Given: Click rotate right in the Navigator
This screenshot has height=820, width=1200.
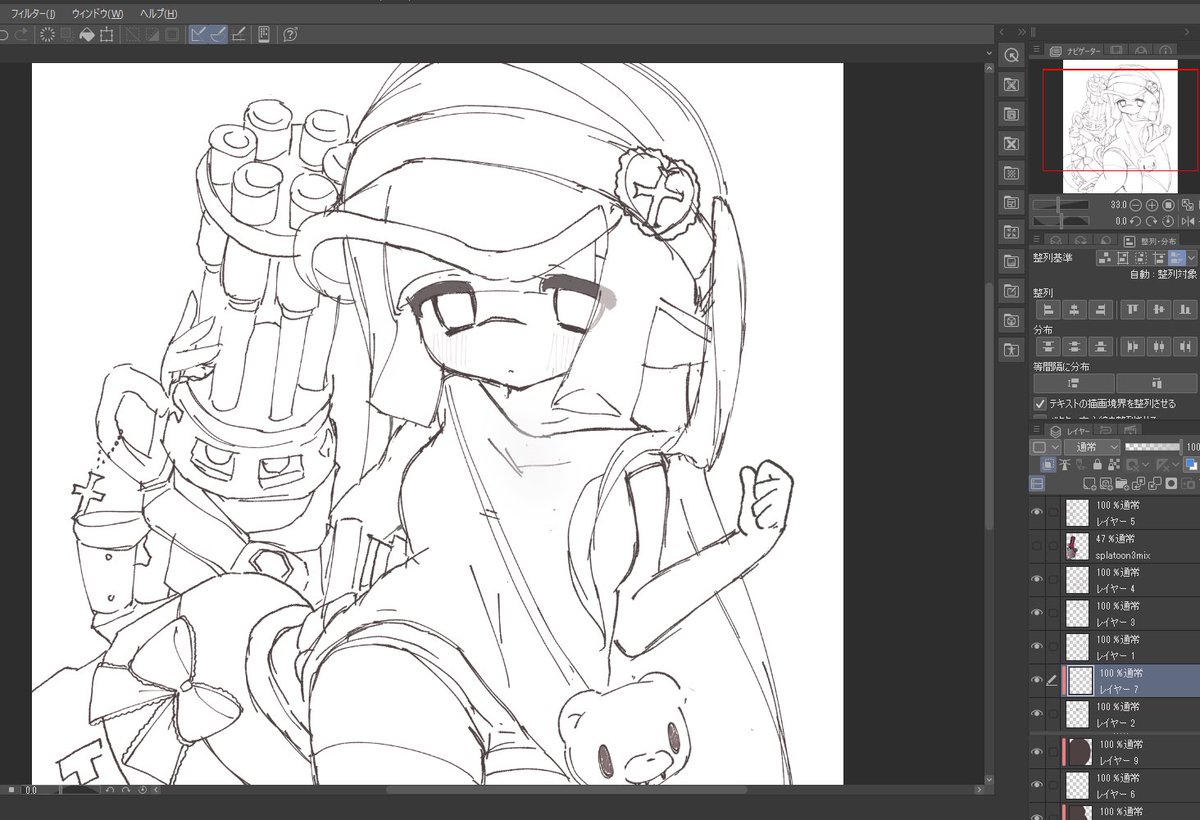Looking at the screenshot, I should tap(1152, 221).
